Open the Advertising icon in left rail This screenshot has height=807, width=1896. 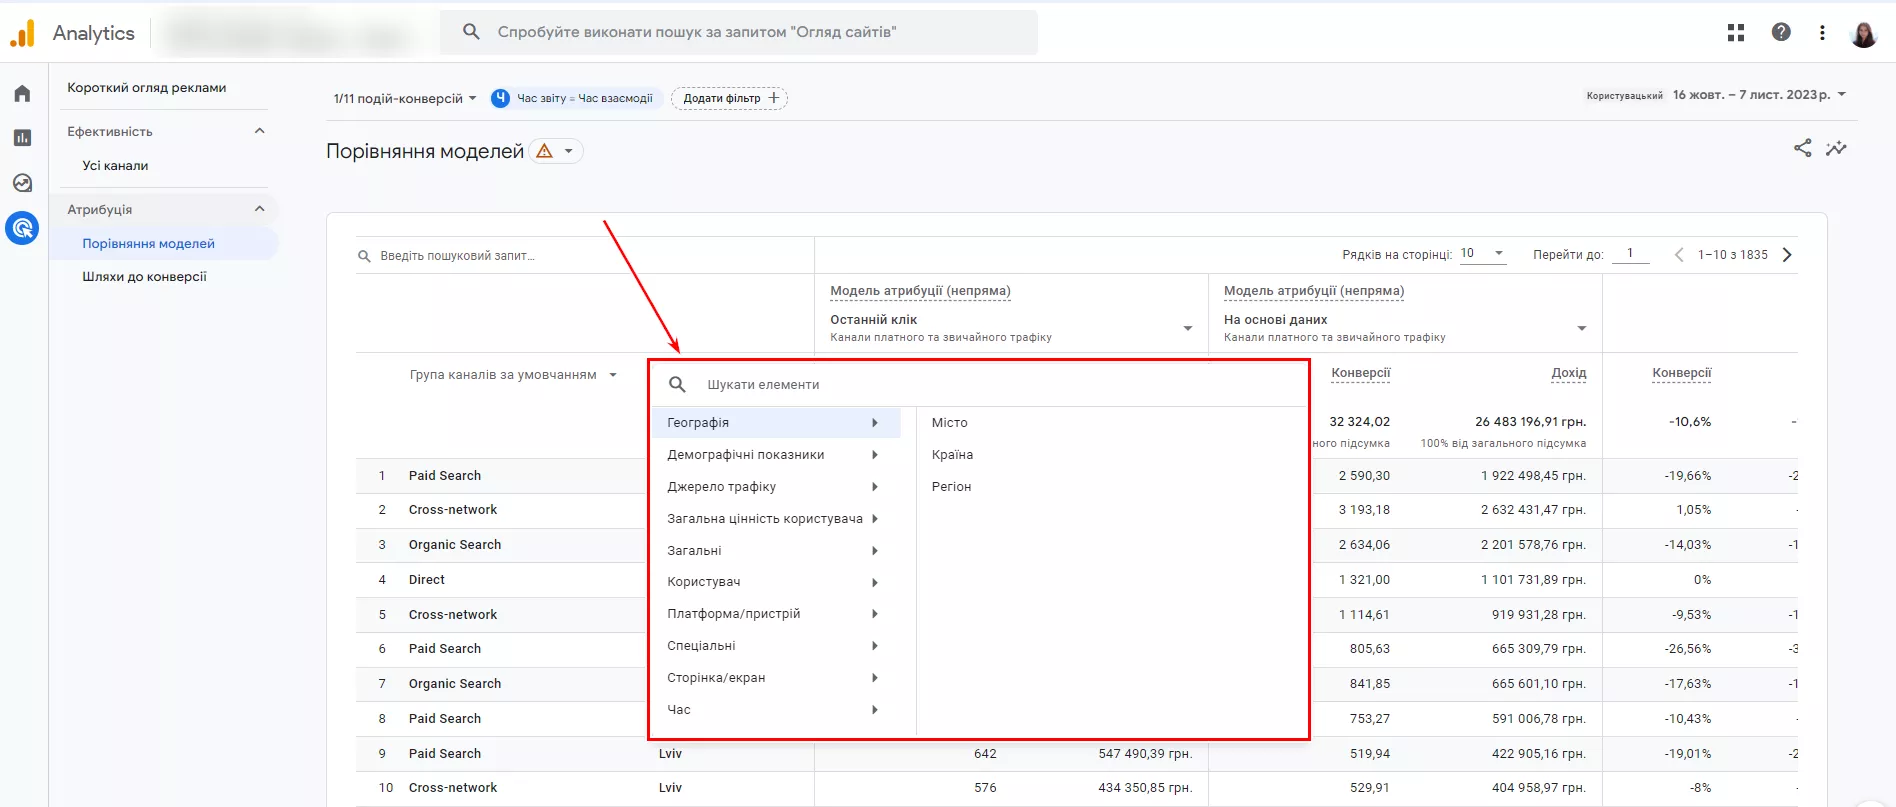(22, 228)
